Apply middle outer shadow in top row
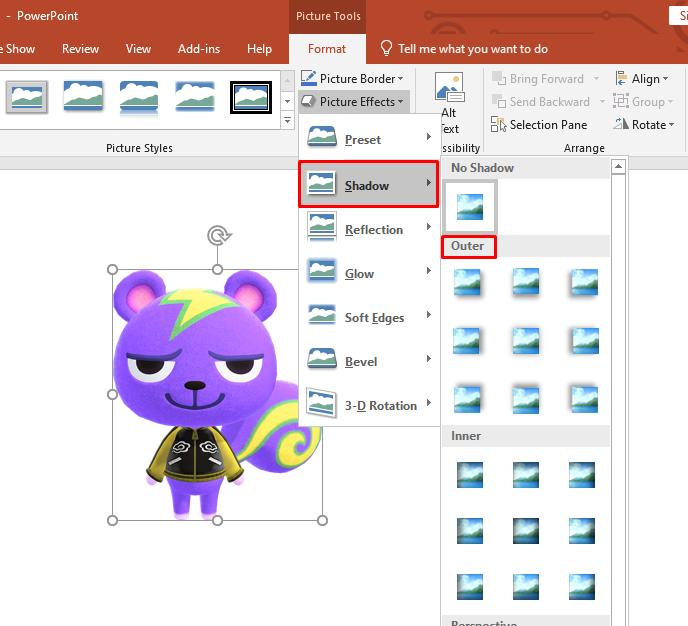 pos(526,283)
